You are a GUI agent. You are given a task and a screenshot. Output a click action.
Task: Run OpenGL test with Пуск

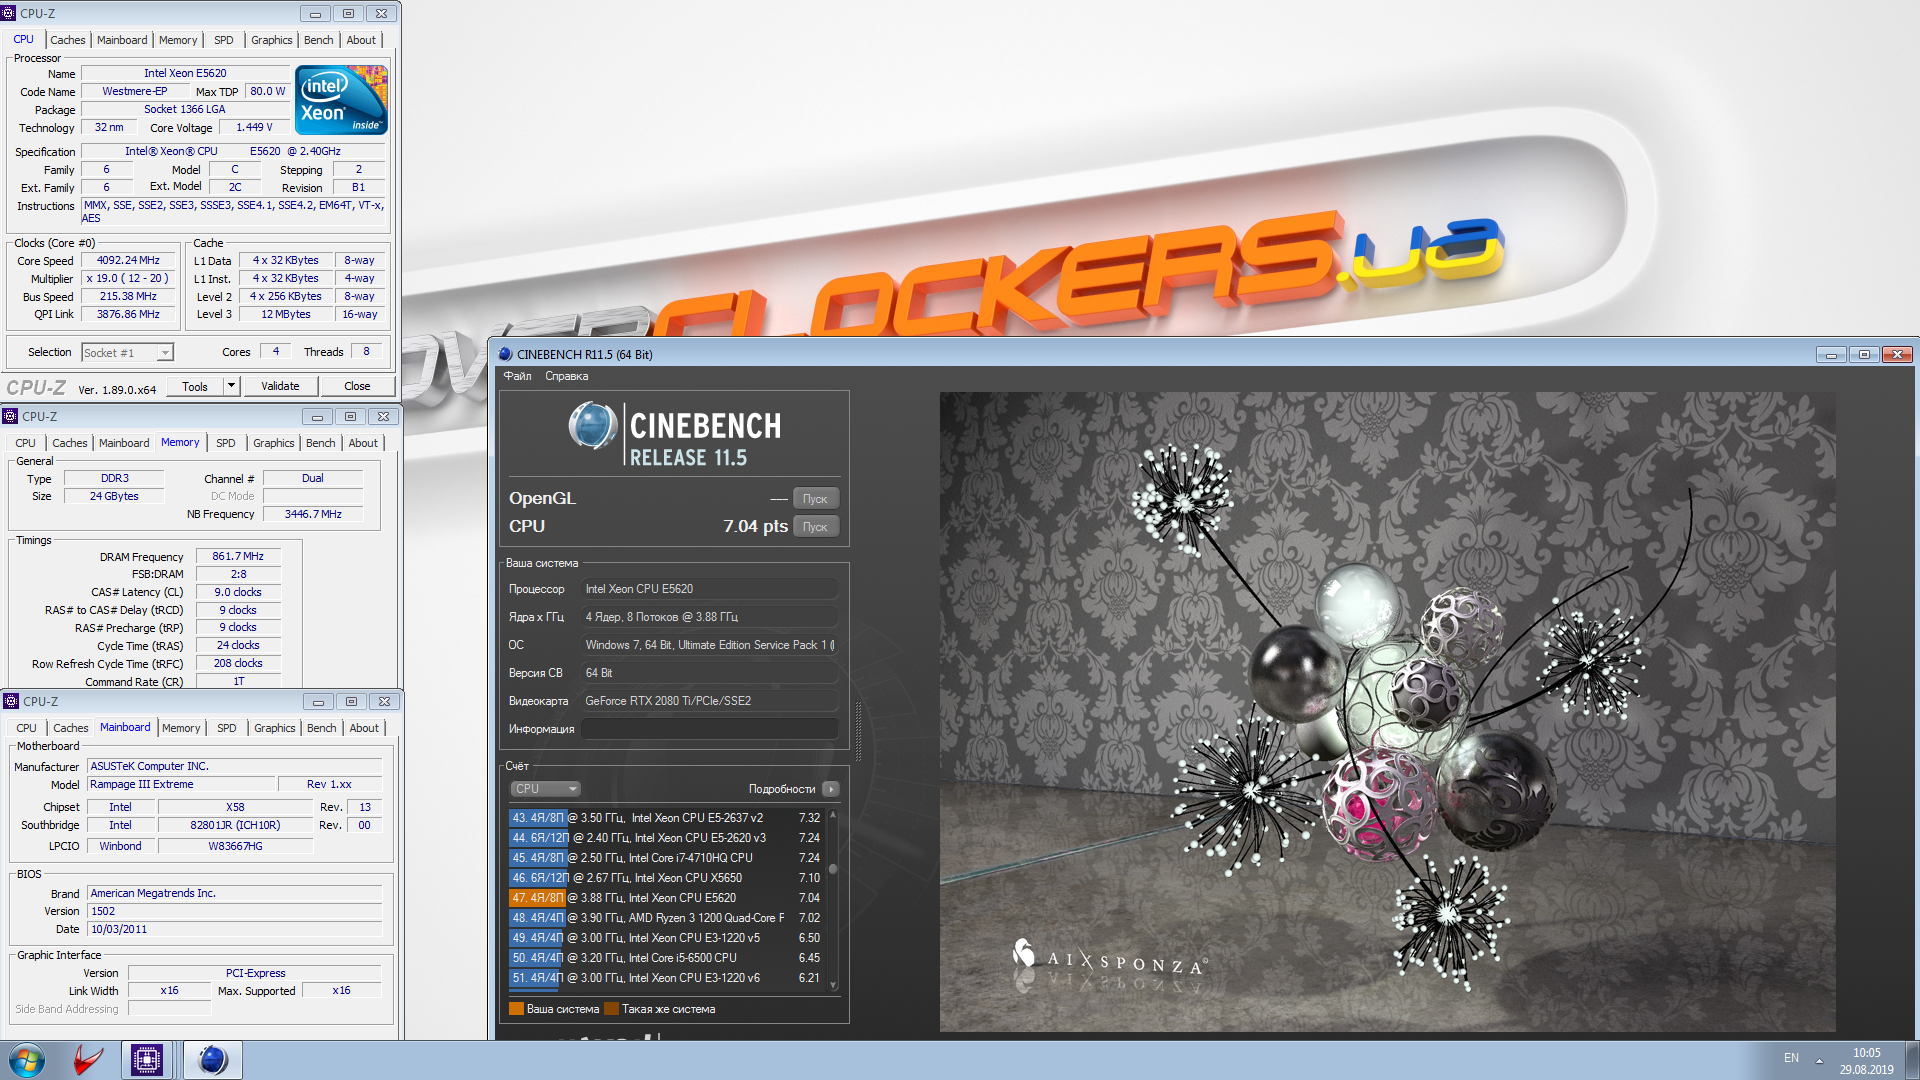(816, 498)
